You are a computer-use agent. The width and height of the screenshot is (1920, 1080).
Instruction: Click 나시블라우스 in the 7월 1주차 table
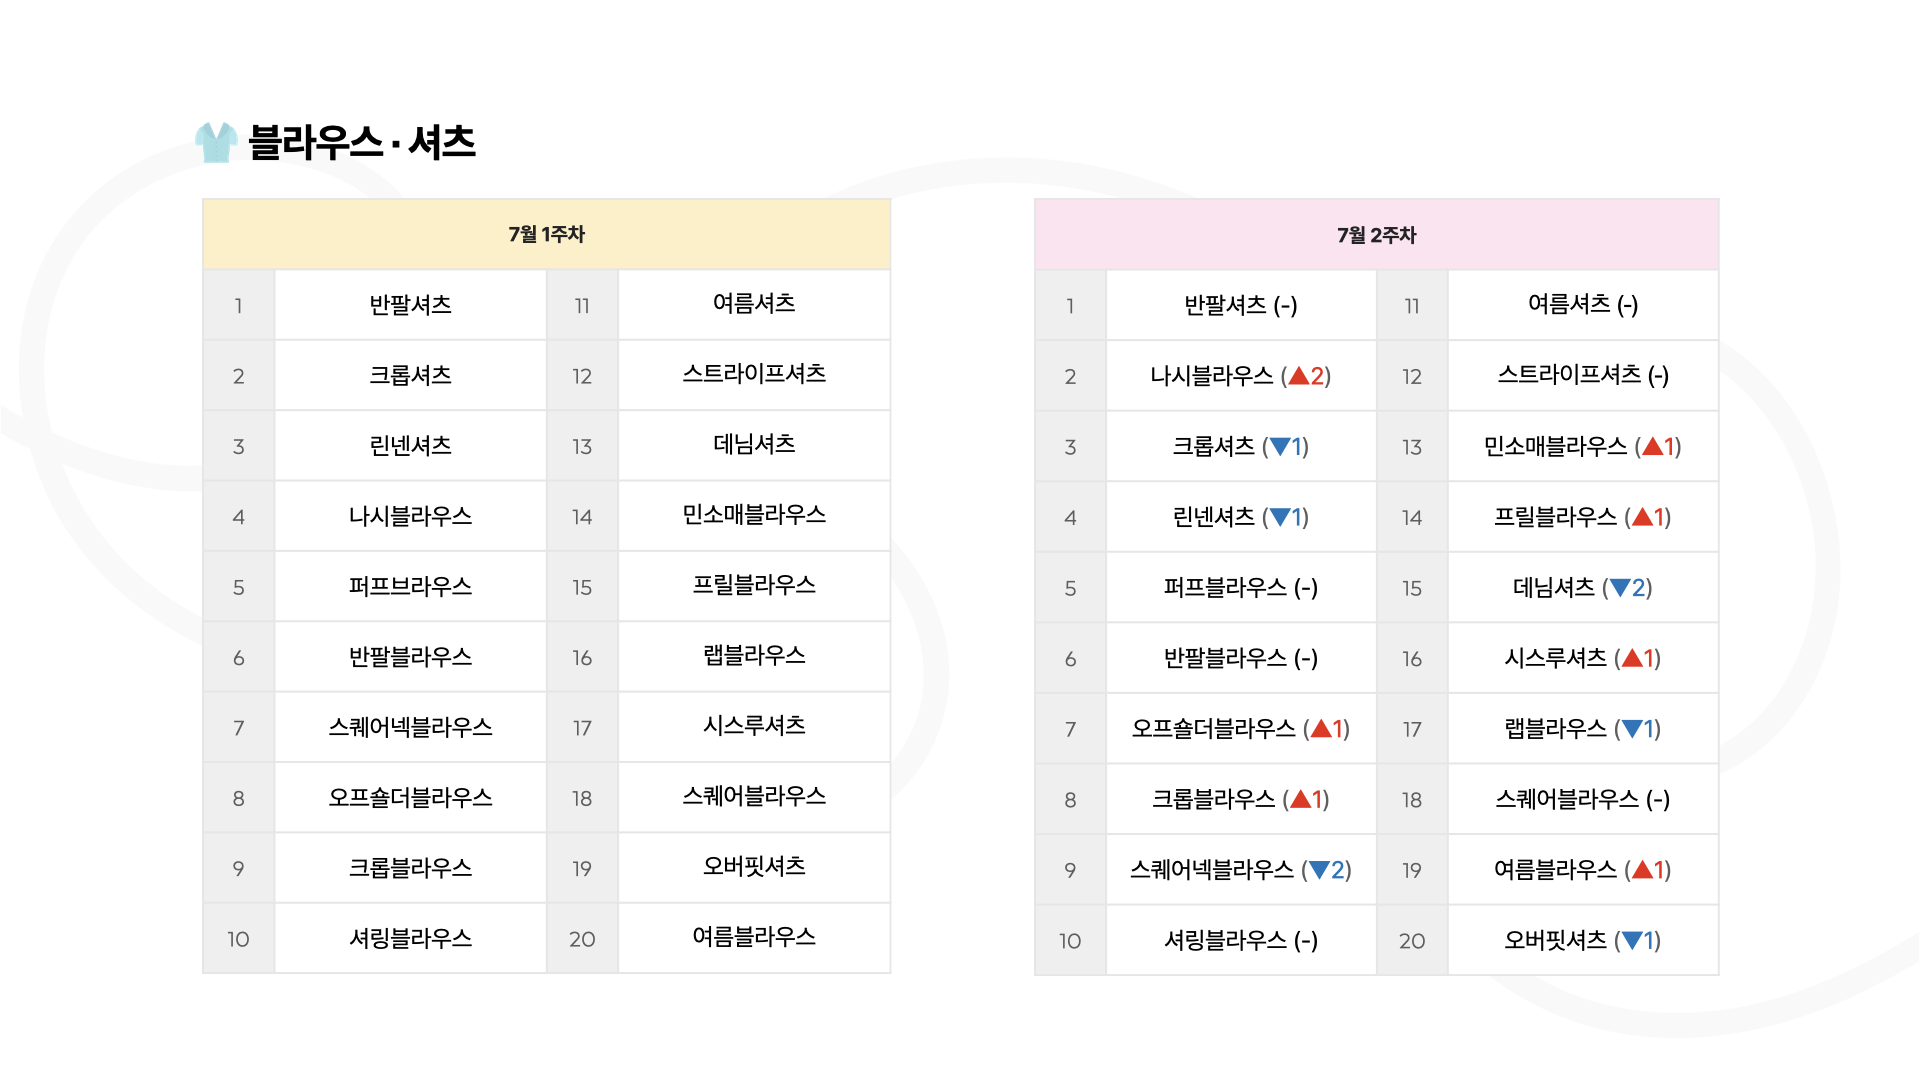(x=410, y=516)
